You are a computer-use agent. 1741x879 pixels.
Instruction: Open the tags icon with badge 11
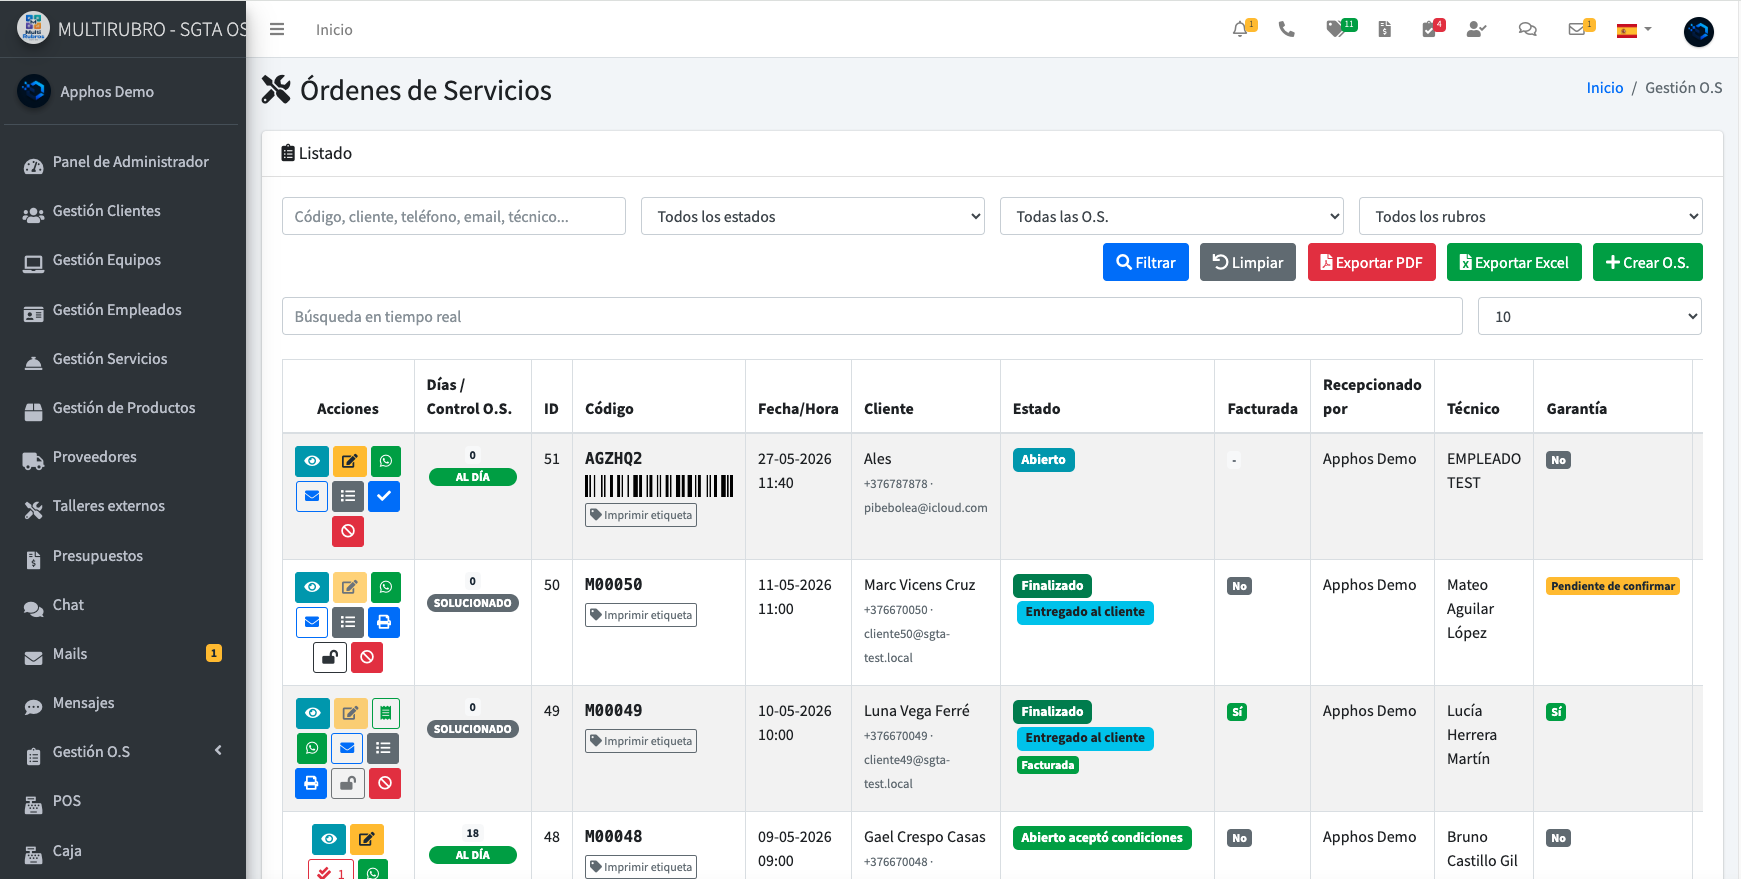point(1337,29)
